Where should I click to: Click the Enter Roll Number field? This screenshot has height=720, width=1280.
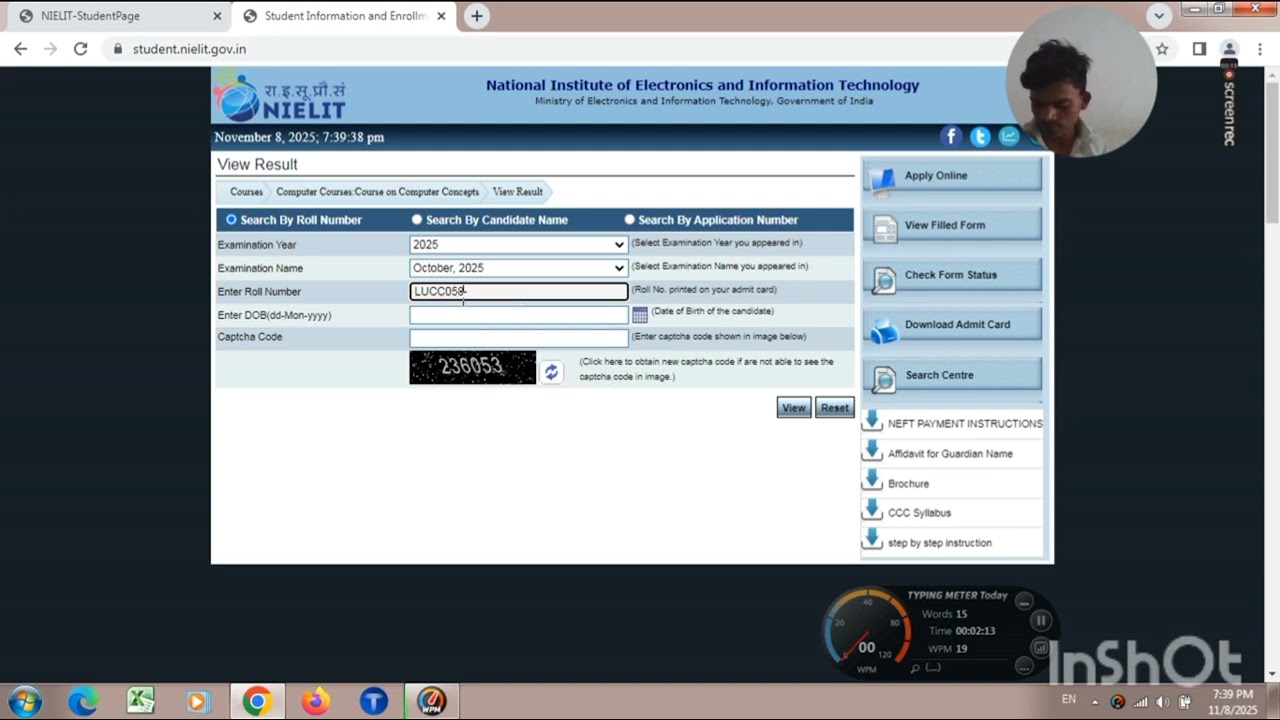518,291
